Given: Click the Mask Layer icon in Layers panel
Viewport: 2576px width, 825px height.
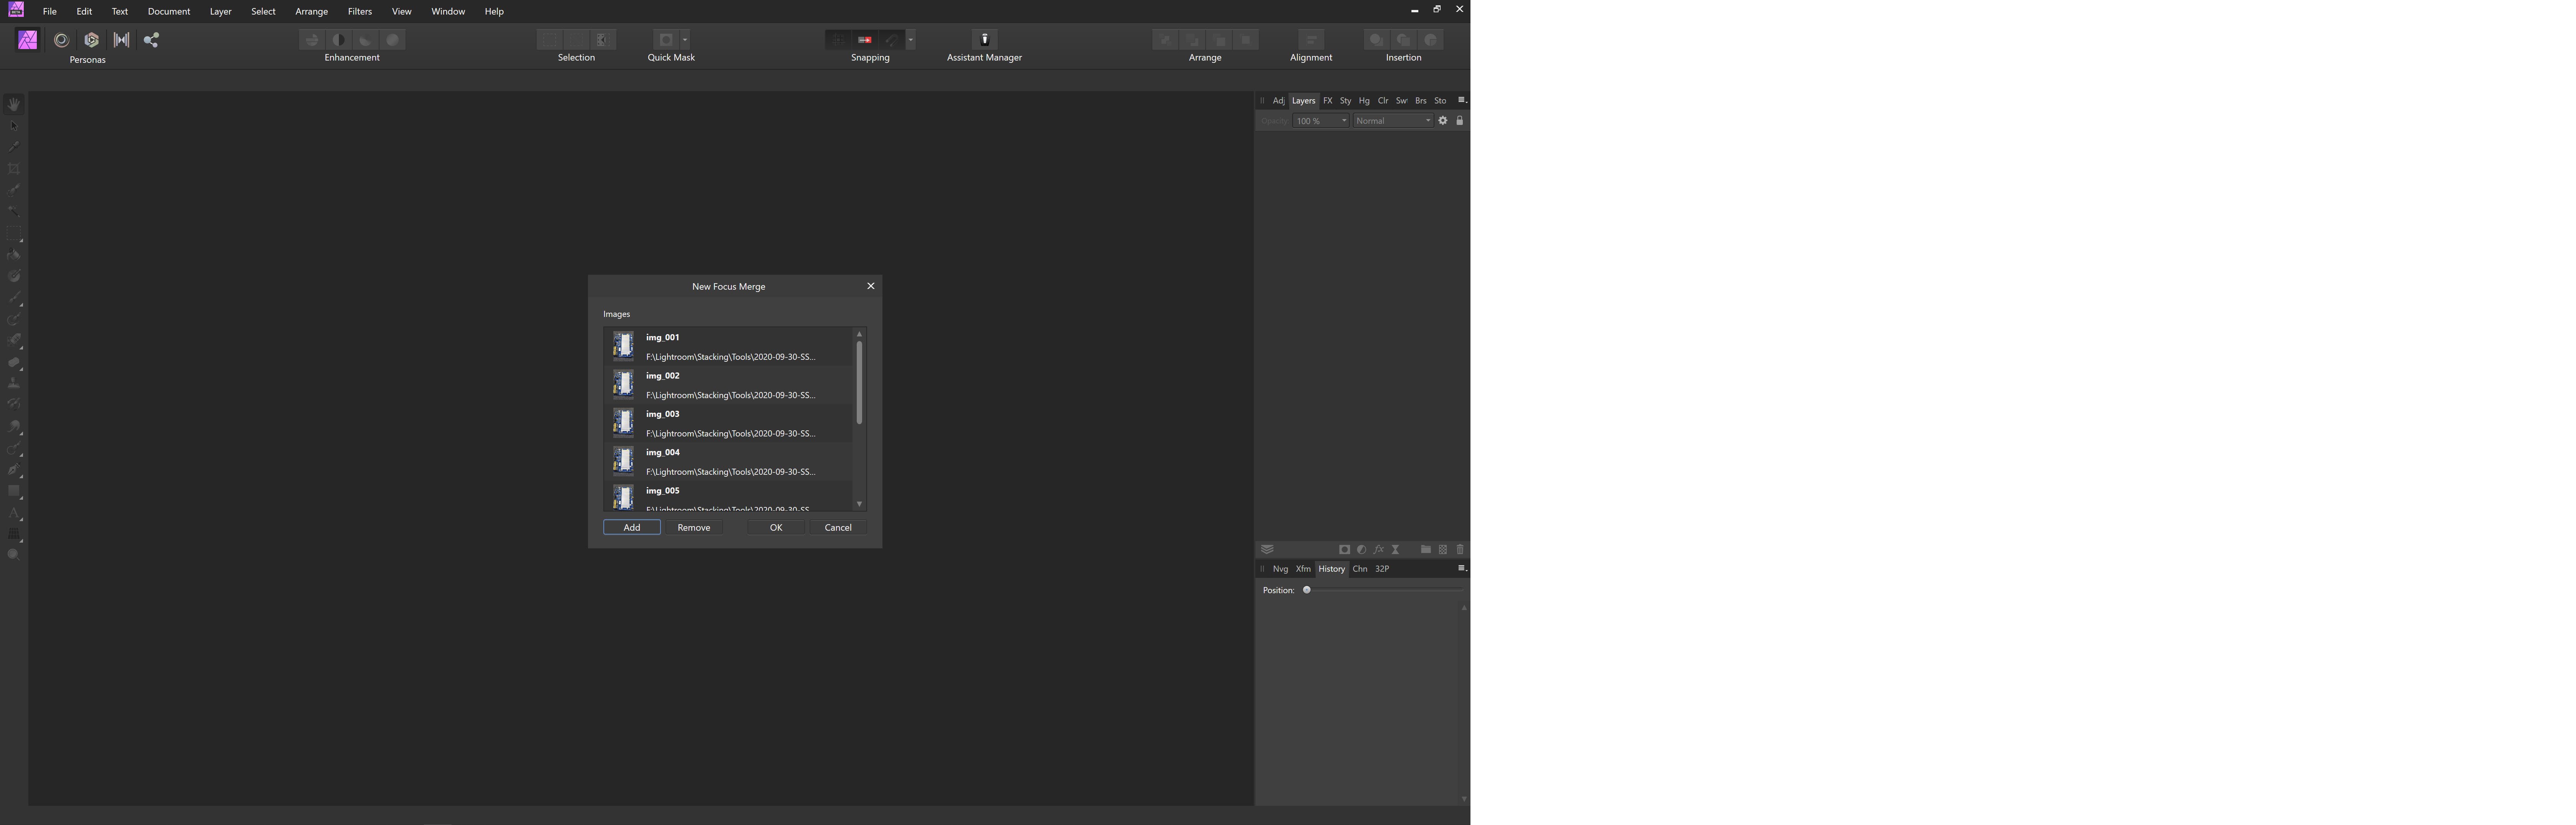Looking at the screenshot, I should click(1345, 550).
